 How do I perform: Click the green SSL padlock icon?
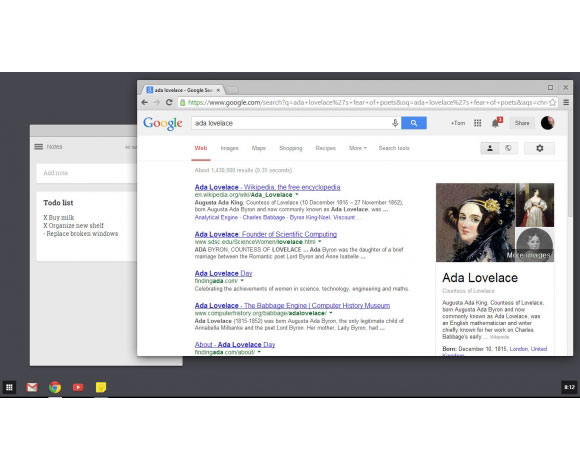click(182, 102)
